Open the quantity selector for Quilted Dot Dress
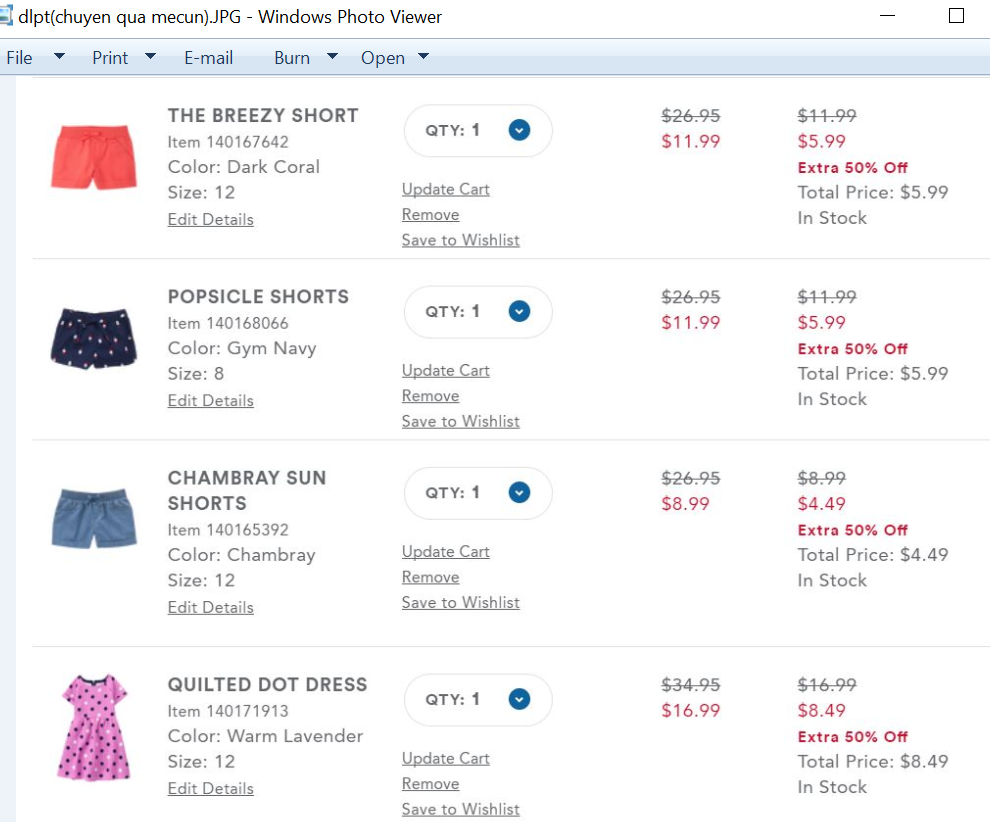990x822 pixels. [518, 699]
